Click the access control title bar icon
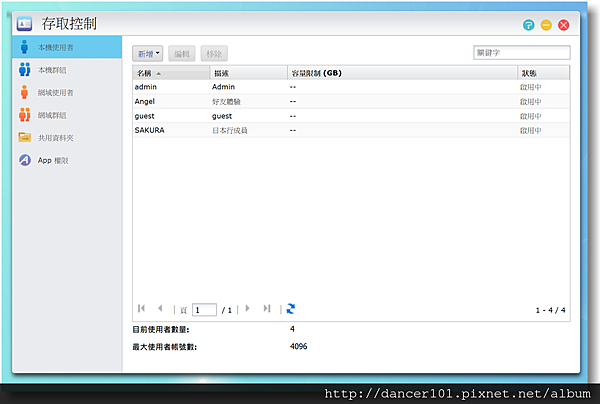The width and height of the screenshot is (600, 404). [24, 24]
